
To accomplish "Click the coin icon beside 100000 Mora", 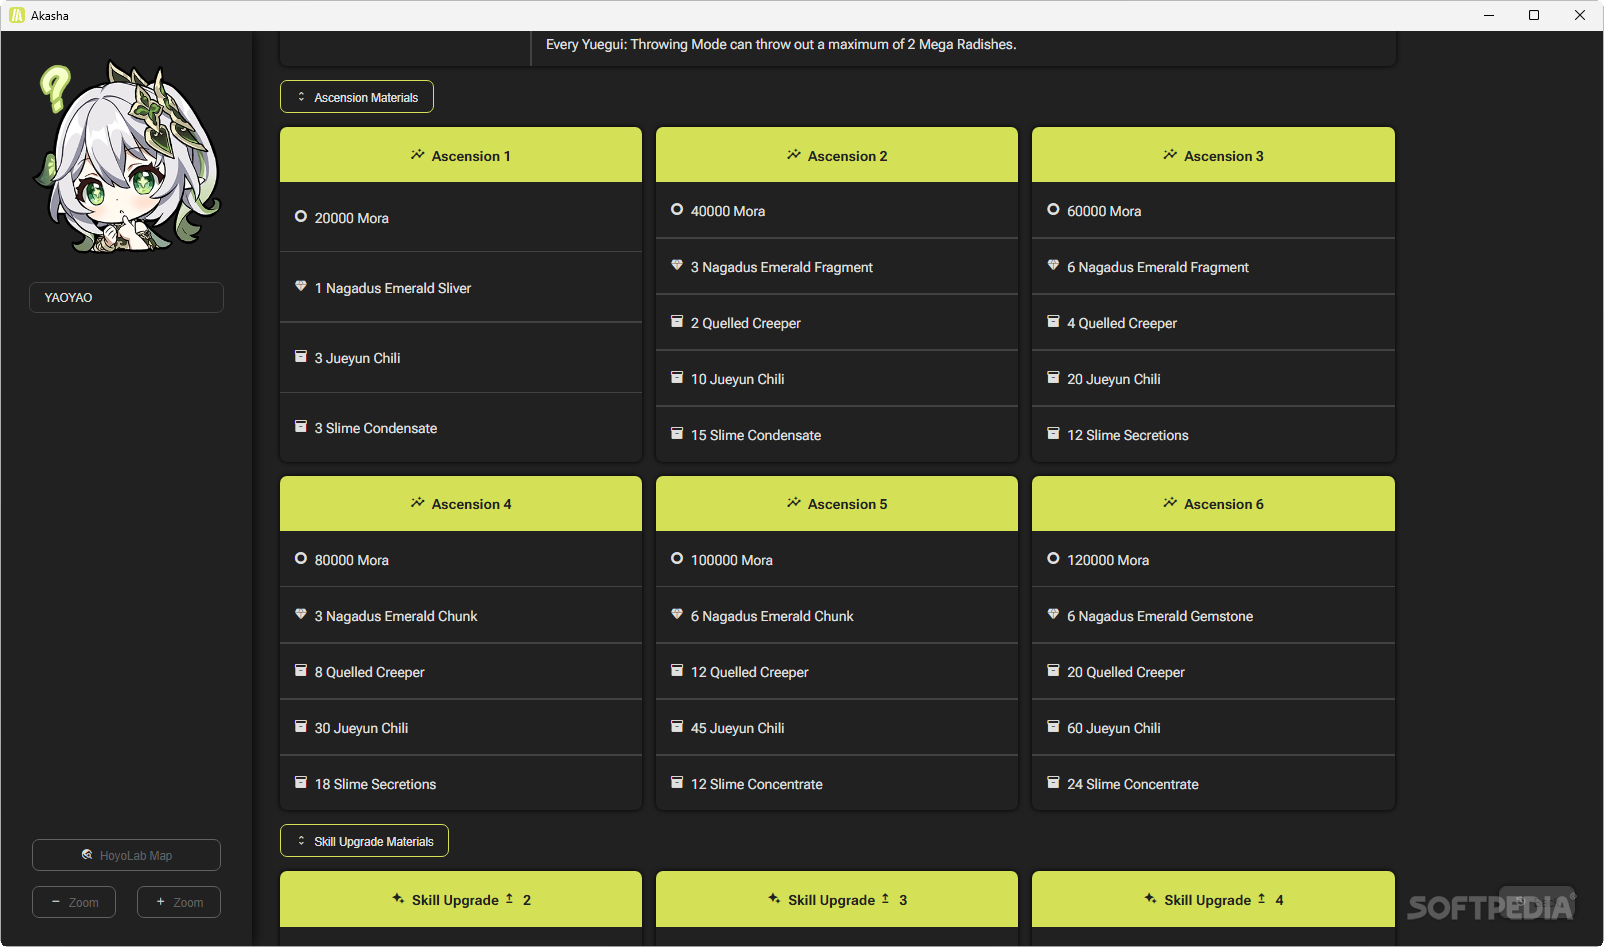I will [x=677, y=558].
